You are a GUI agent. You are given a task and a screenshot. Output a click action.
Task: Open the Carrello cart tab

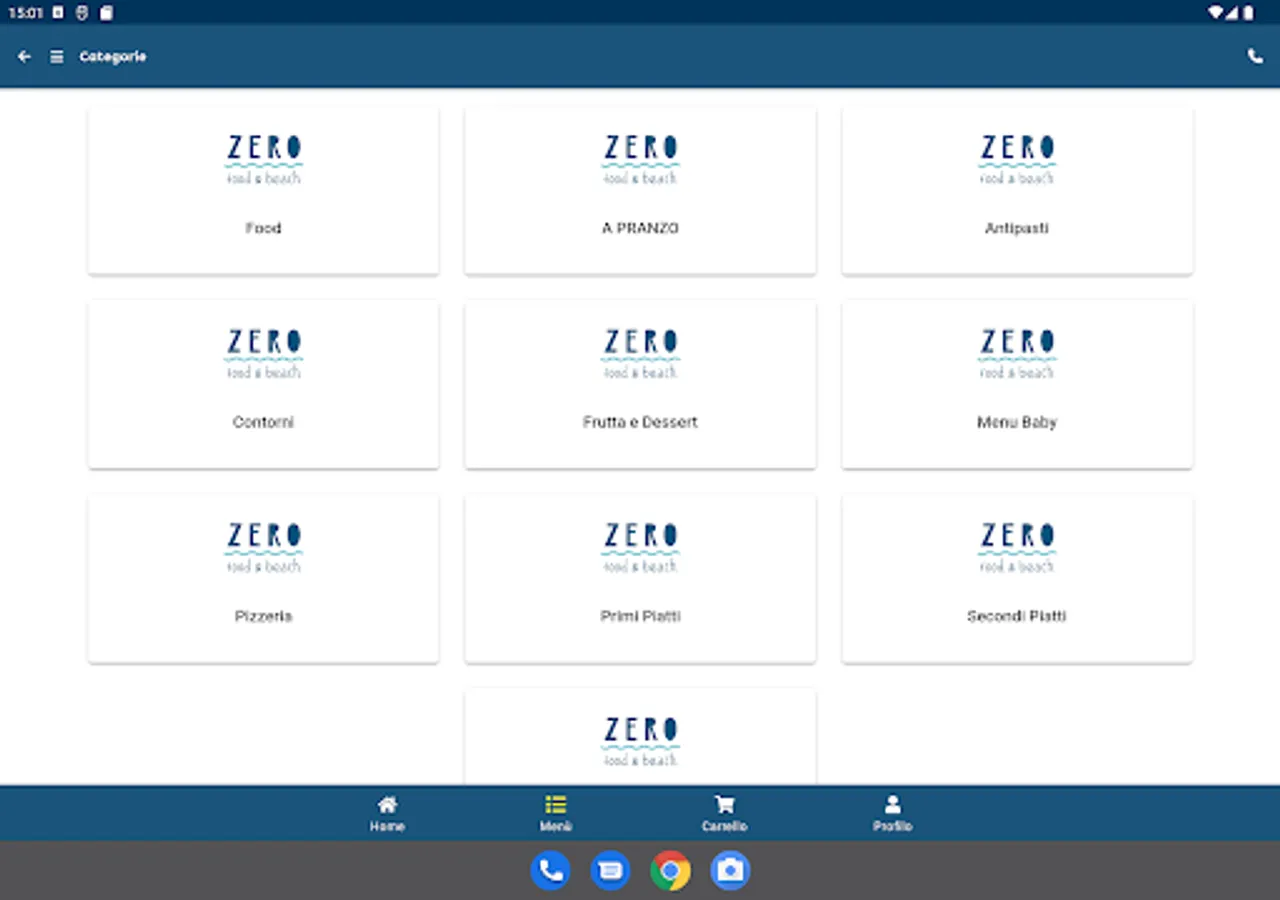724,813
